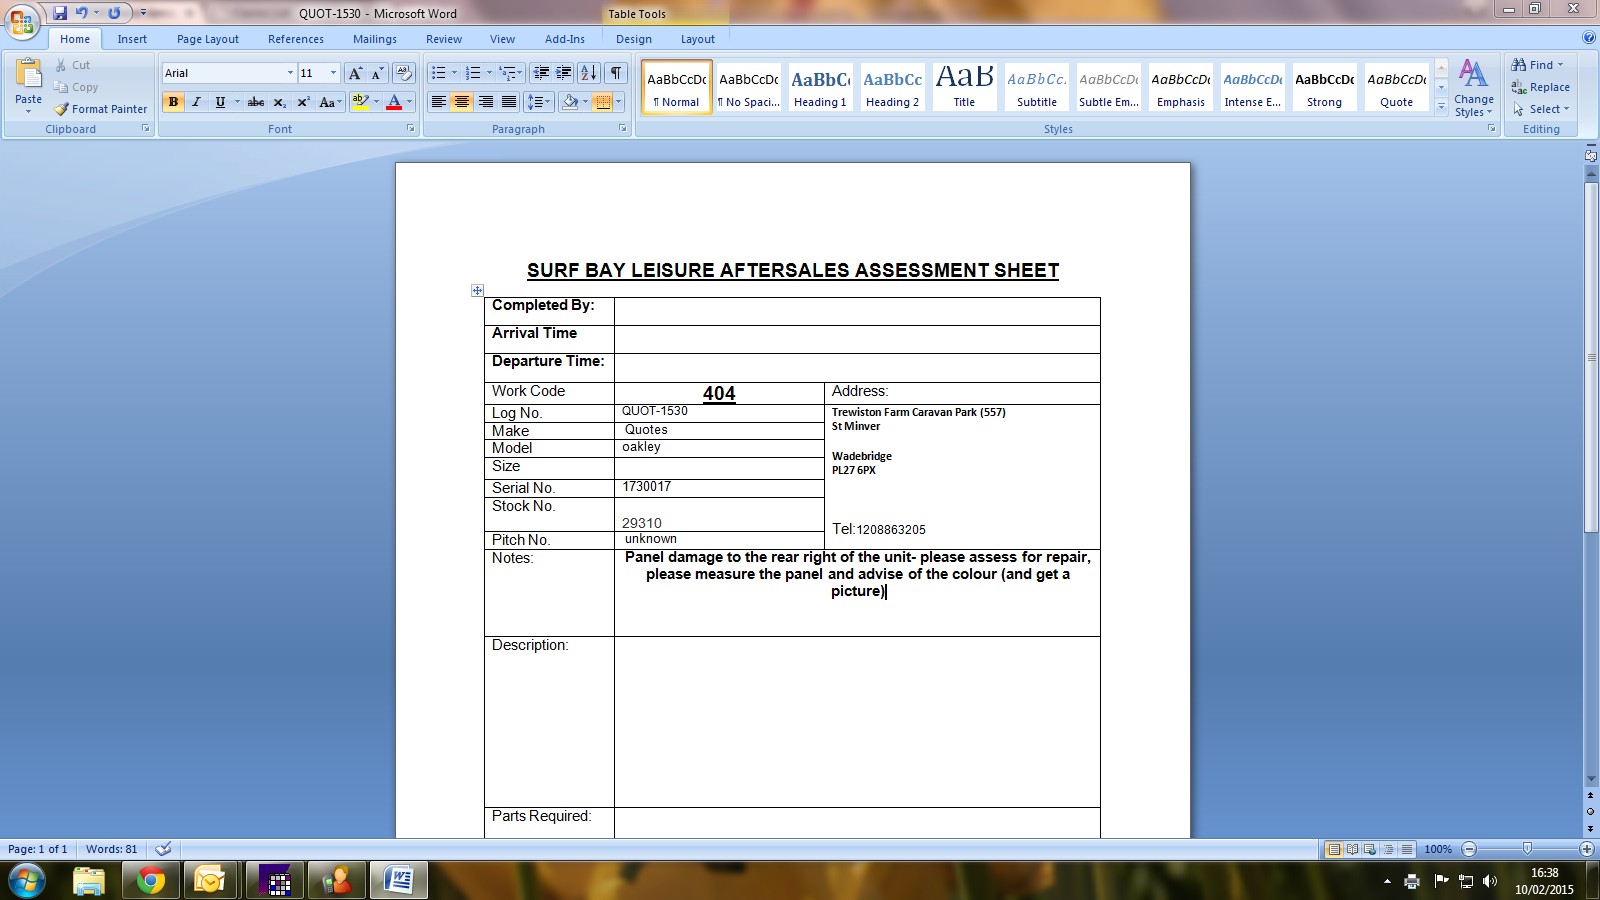Clear formatting
The width and height of the screenshot is (1600, 900).
[x=404, y=73]
